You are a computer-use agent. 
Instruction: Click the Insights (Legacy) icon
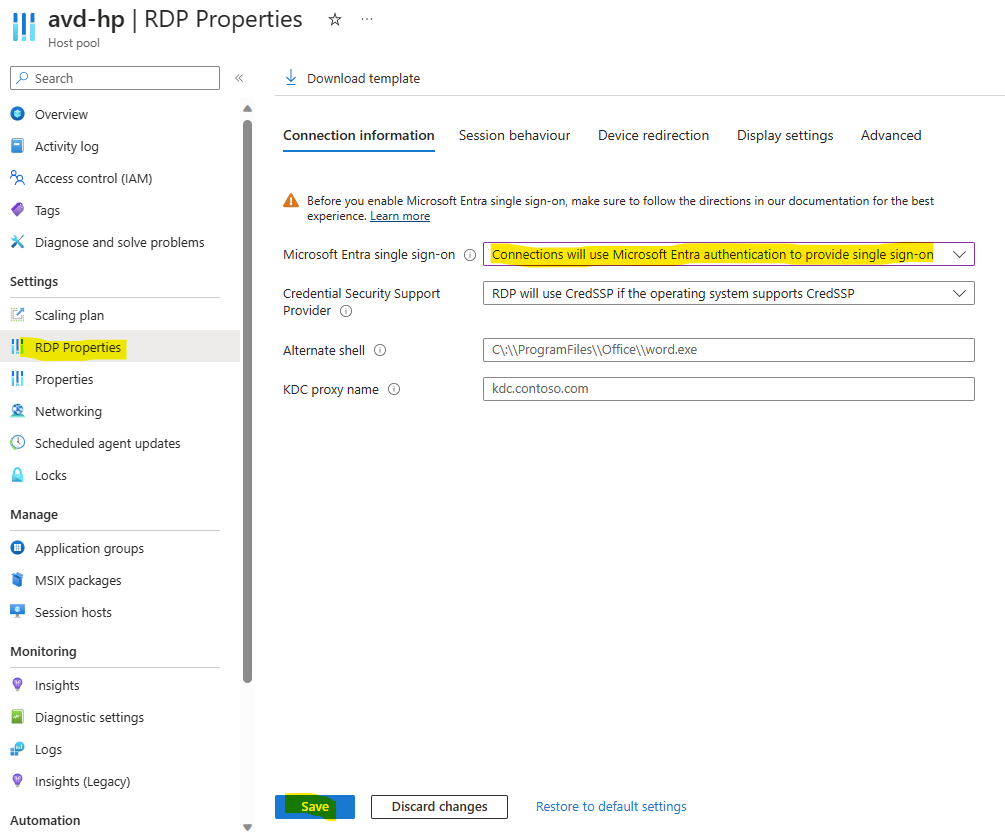18,780
